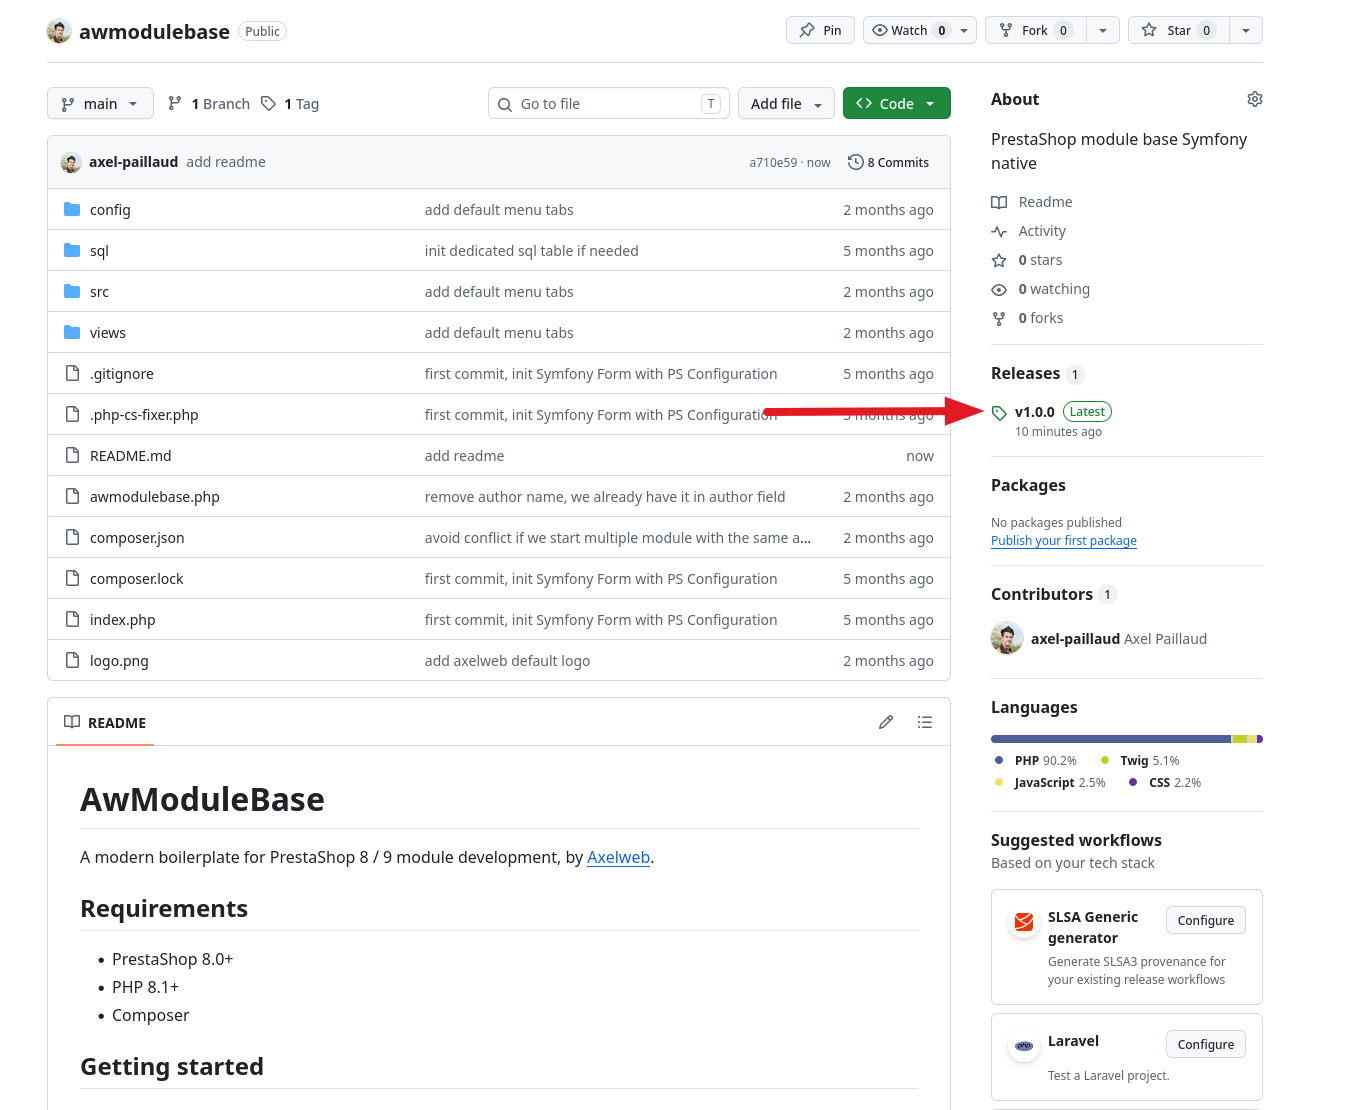Viewport: 1362px width, 1110px height.
Task: Select the README tab
Action: click(x=105, y=722)
